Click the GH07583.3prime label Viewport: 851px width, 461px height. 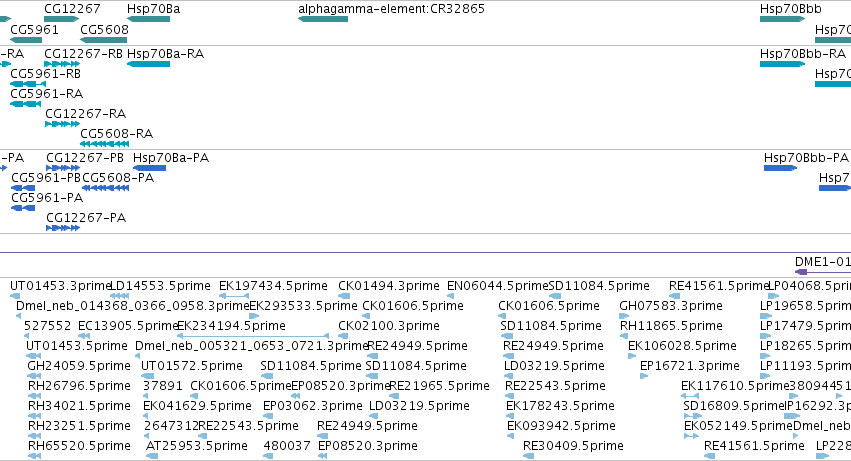(x=671, y=306)
